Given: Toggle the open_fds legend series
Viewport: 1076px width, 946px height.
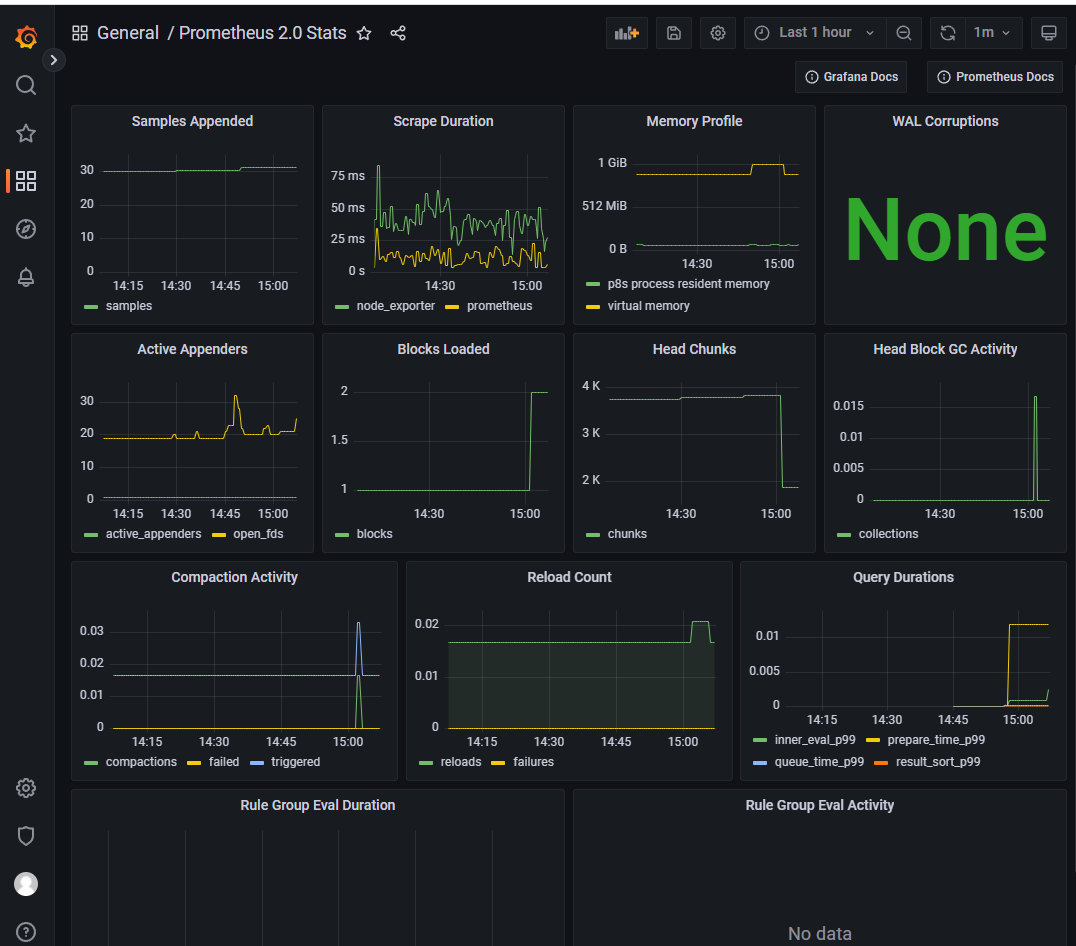Looking at the screenshot, I should (x=258, y=534).
